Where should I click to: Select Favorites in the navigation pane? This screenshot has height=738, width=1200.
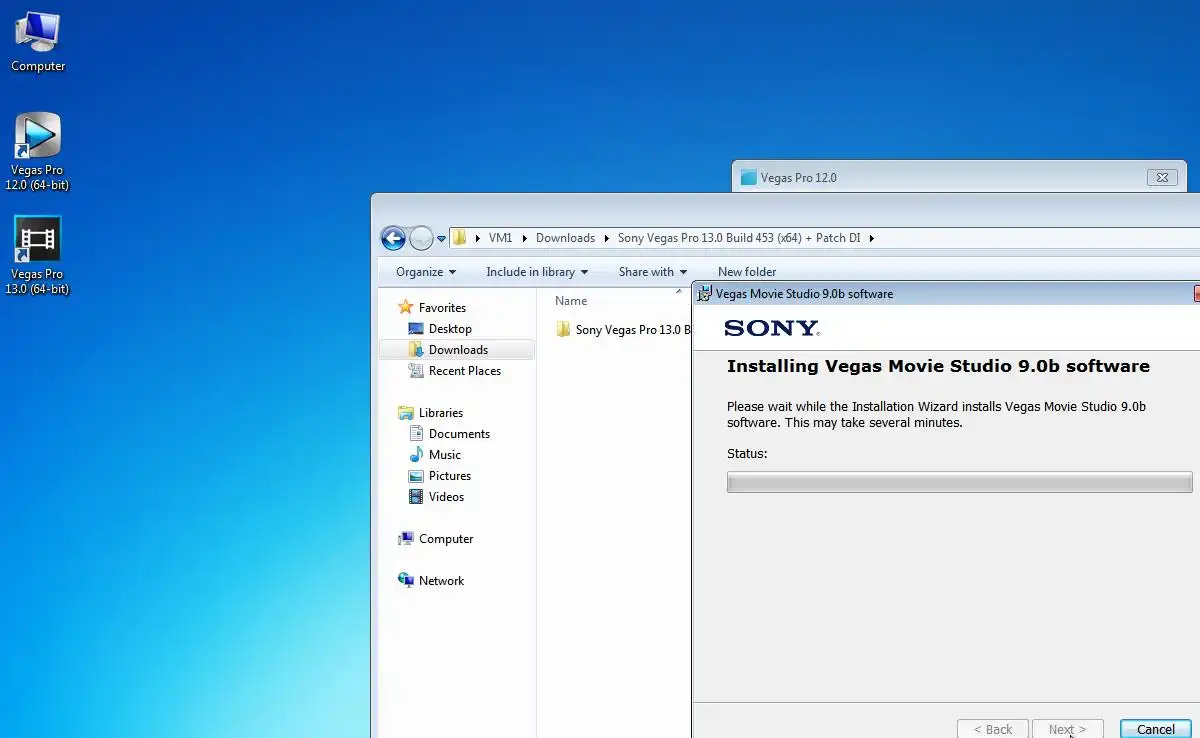432,308
